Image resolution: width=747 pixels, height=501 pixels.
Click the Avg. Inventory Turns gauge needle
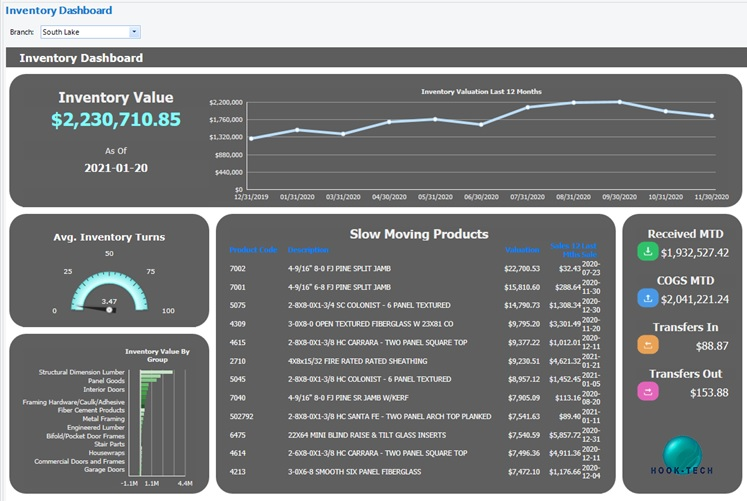[95, 308]
